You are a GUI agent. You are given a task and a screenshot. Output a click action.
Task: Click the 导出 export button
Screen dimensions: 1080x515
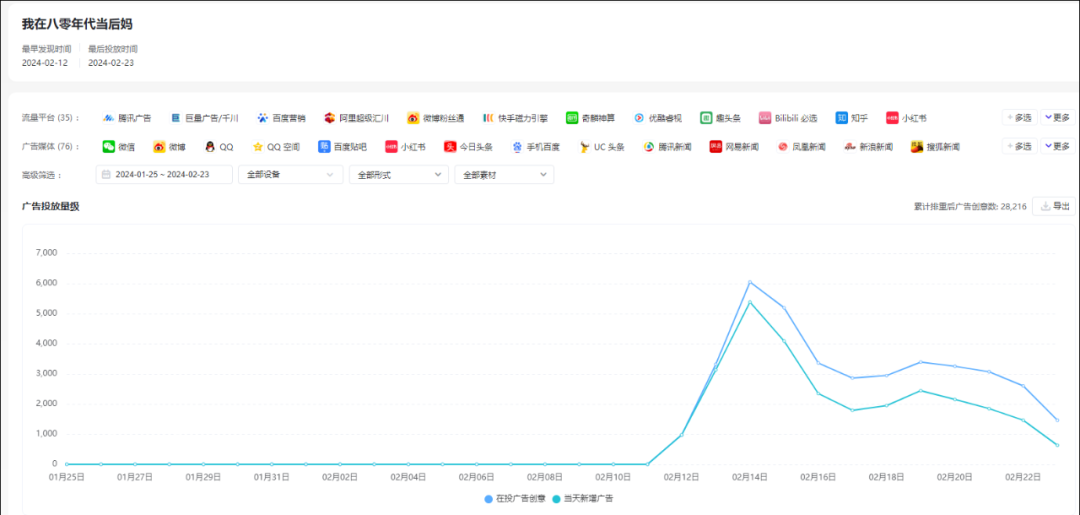1055,206
